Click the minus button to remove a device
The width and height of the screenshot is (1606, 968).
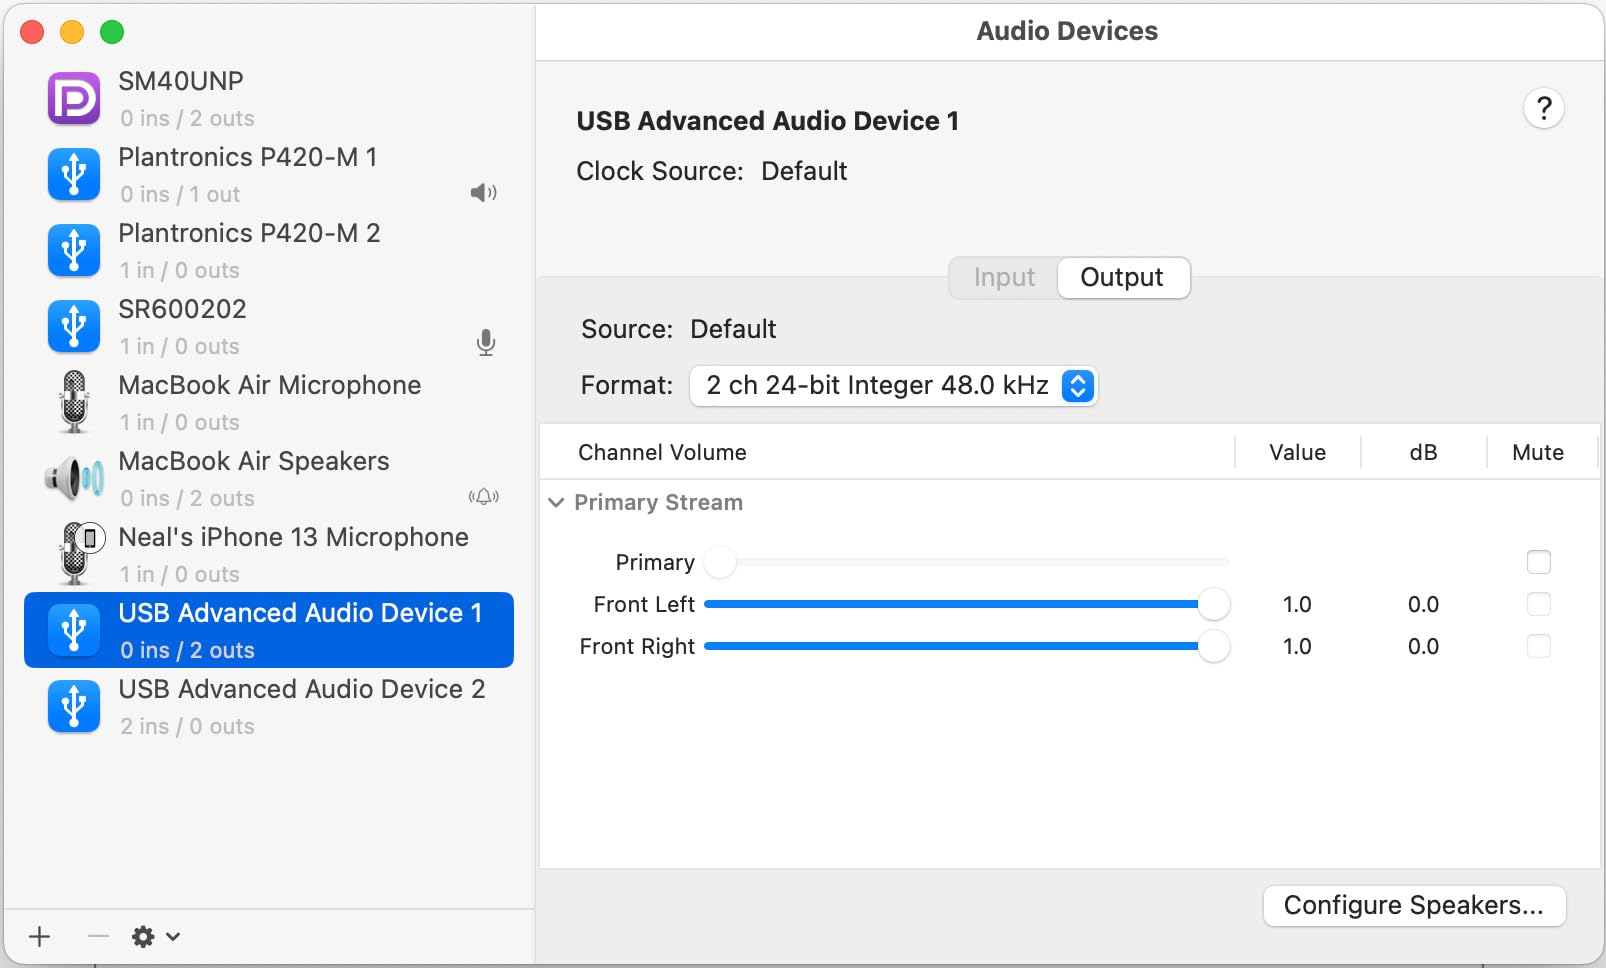(98, 936)
